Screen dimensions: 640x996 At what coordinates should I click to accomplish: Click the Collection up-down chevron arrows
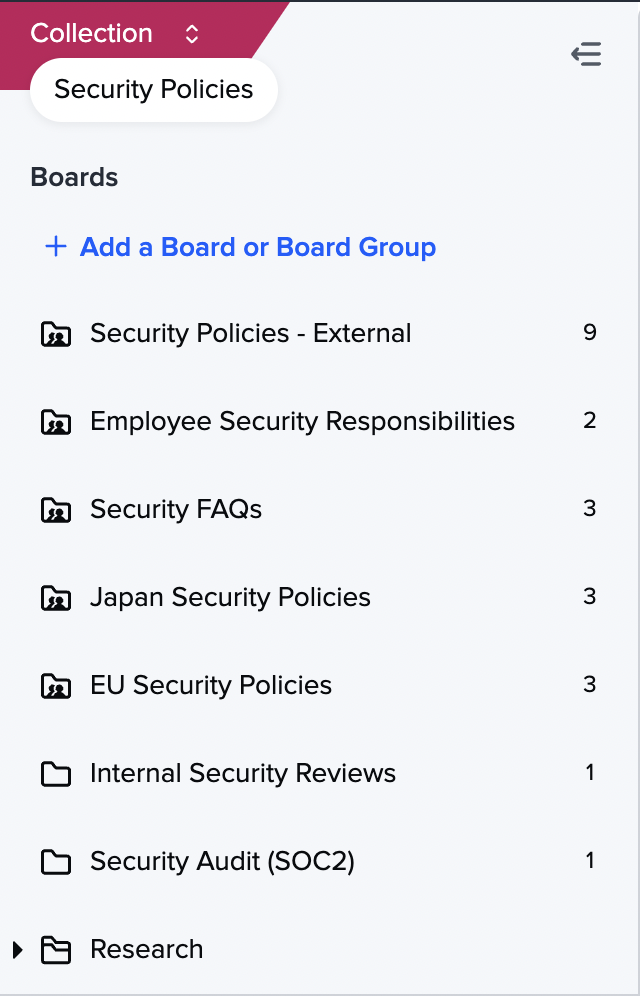click(x=192, y=34)
